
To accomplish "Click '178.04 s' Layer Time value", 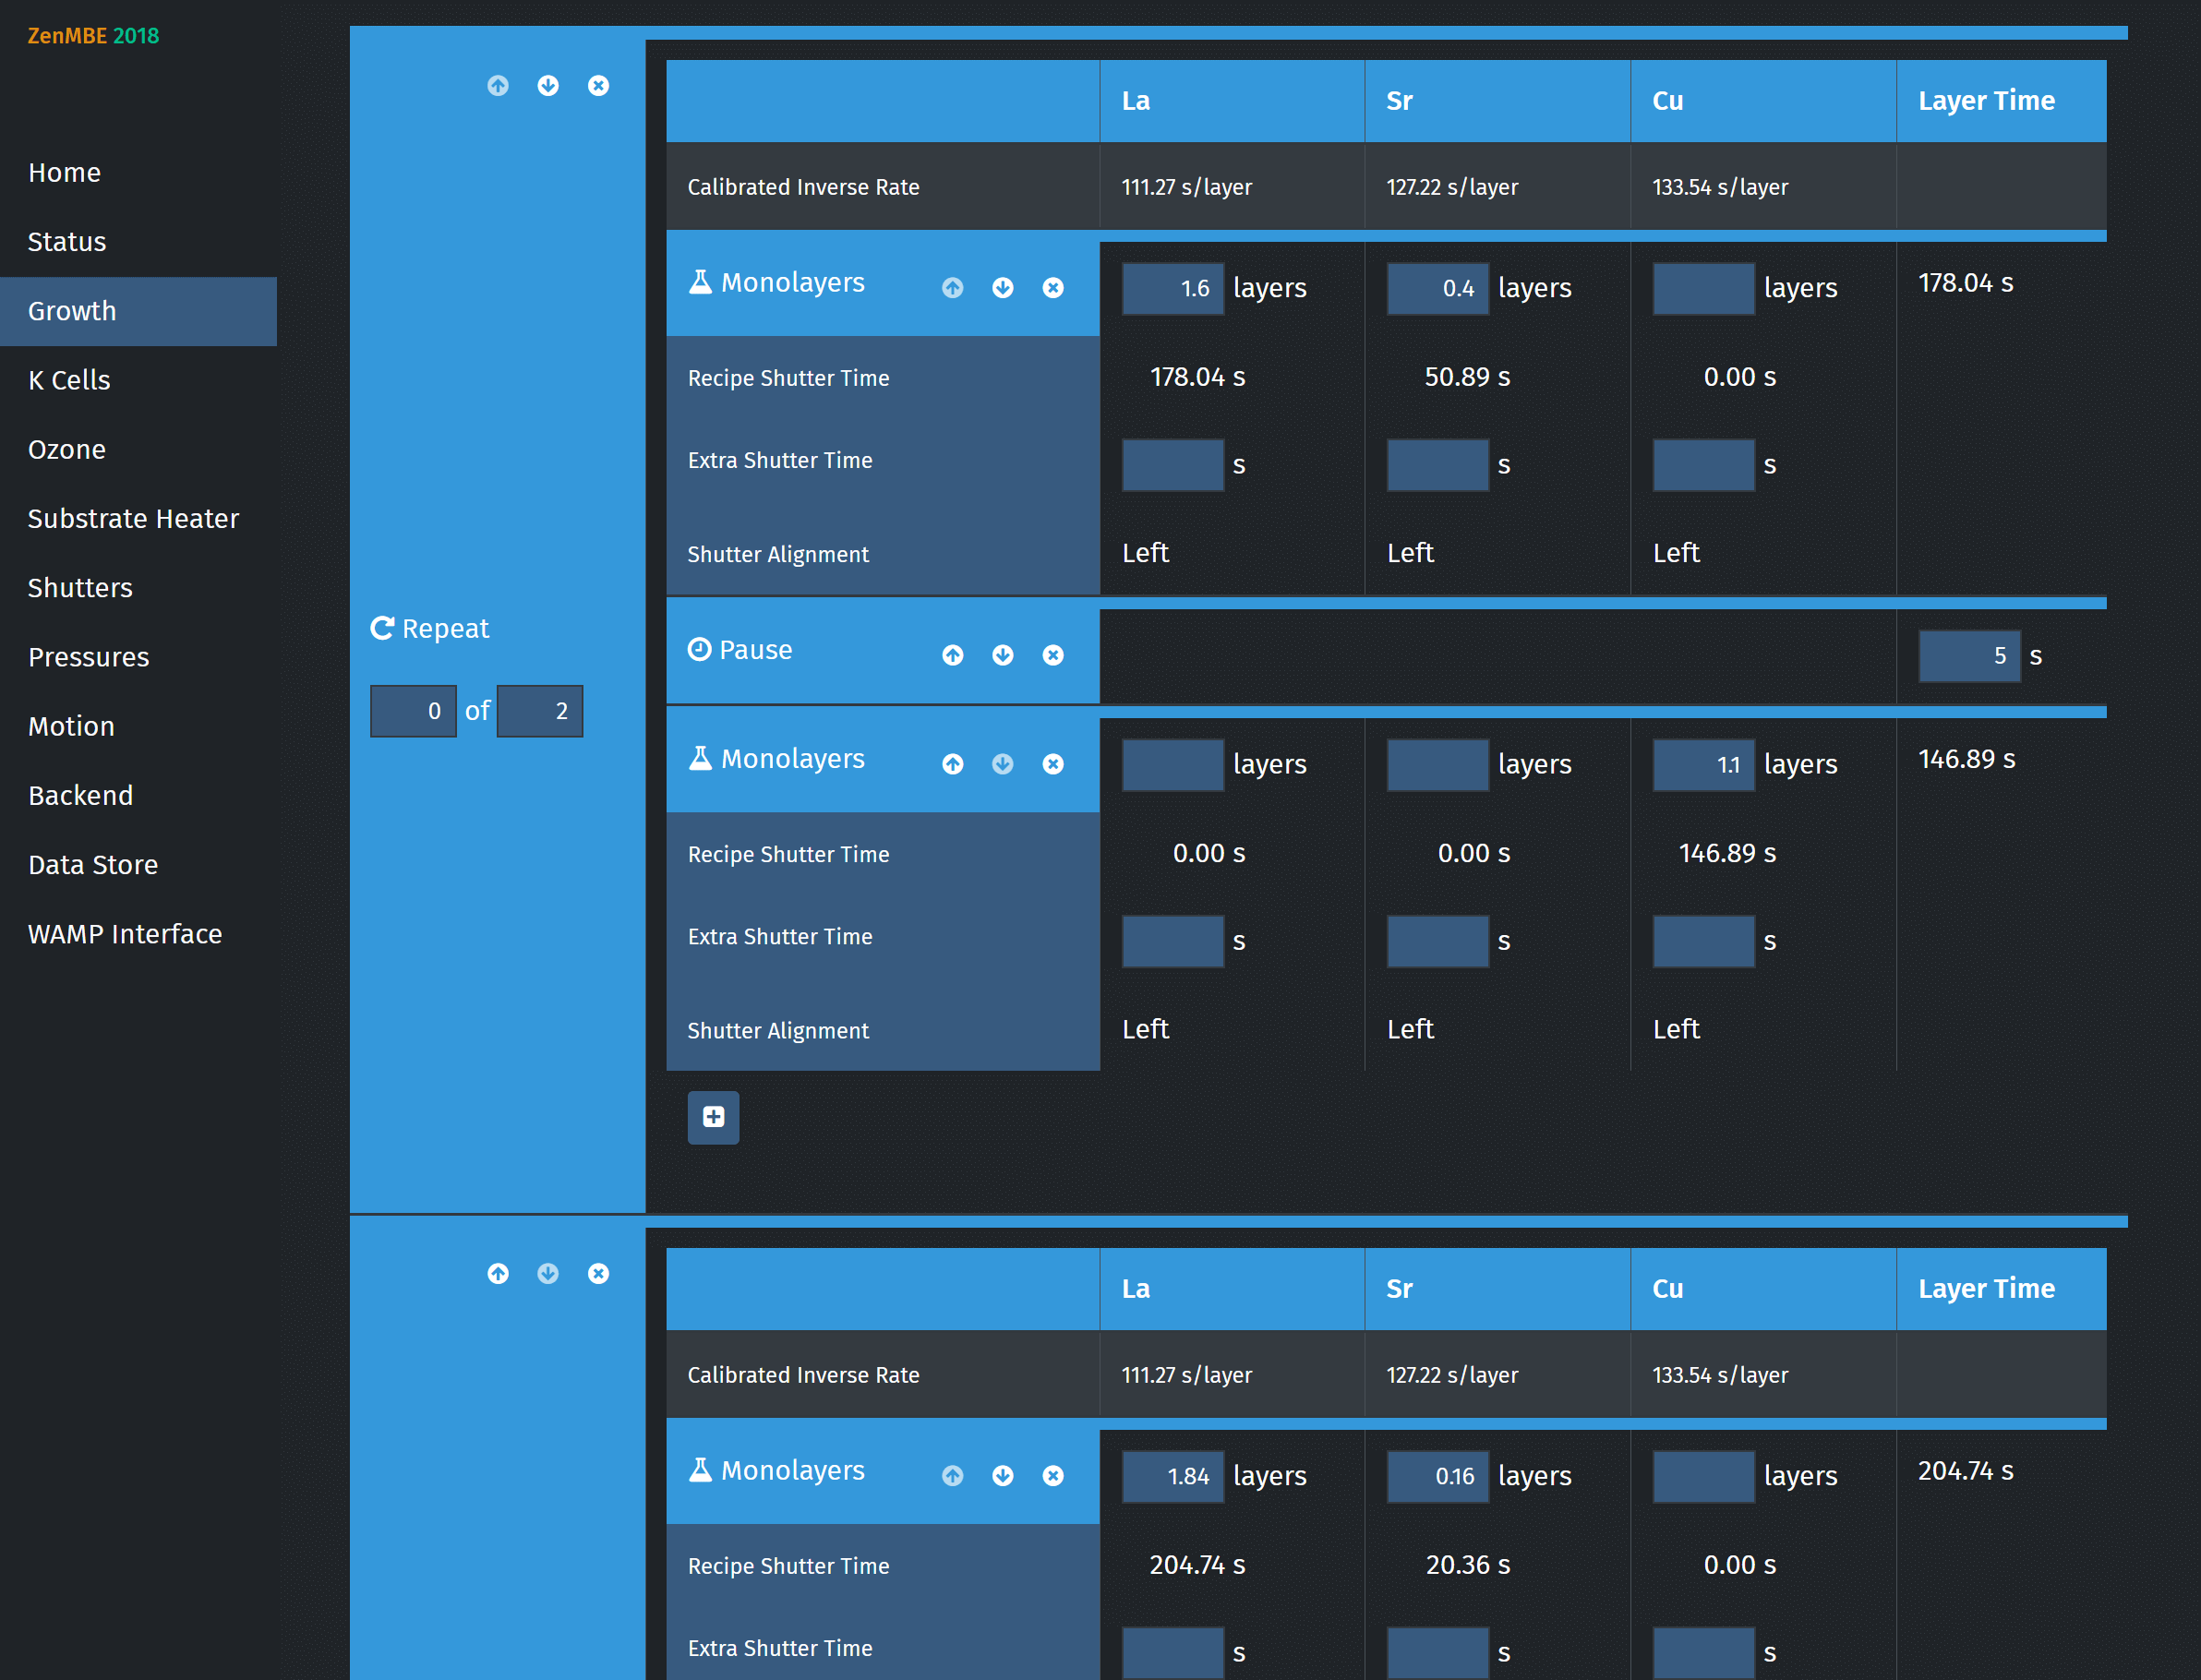I will point(1966,283).
